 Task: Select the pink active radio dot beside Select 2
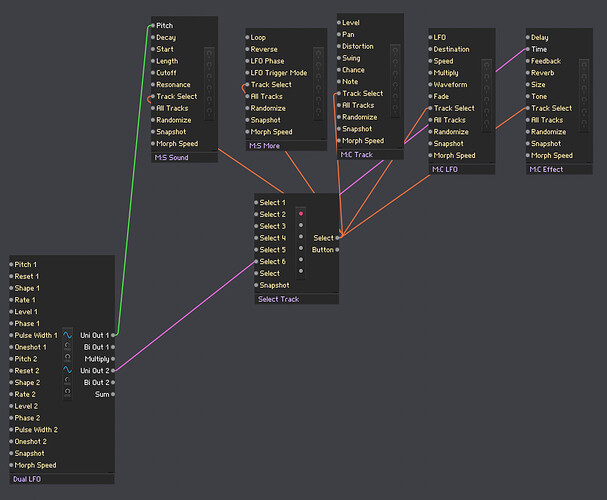pos(301,214)
